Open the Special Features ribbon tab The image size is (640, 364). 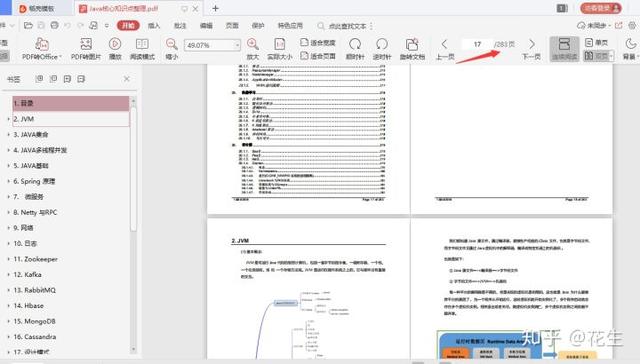(x=290, y=26)
